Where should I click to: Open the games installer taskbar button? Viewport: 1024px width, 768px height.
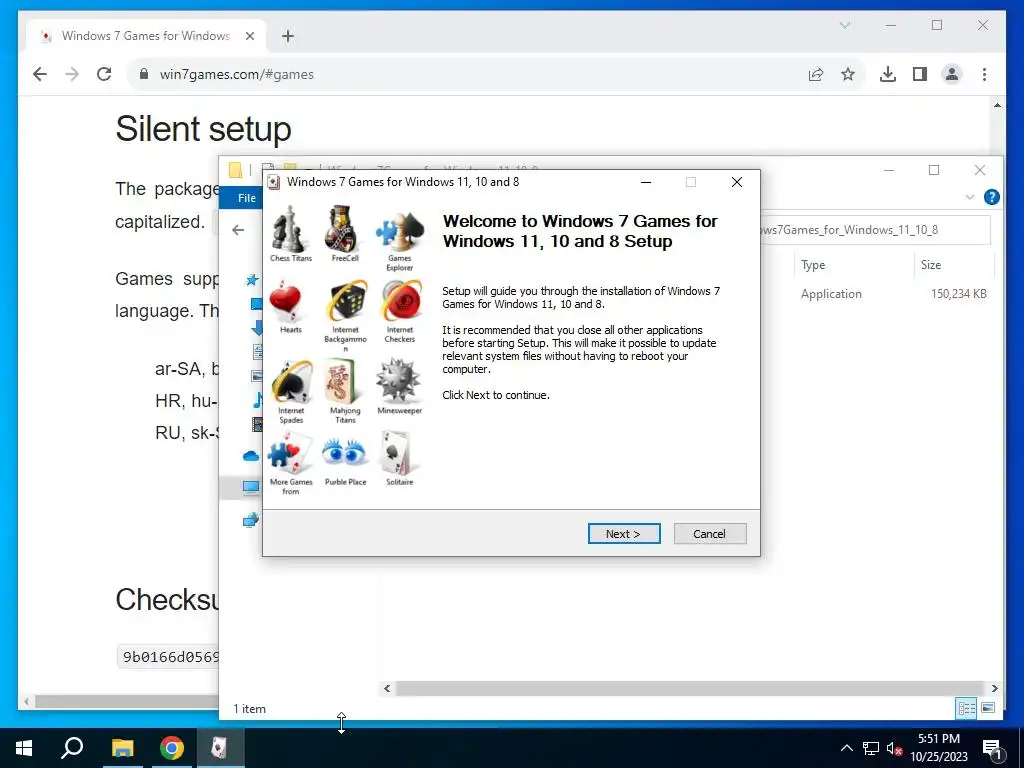pos(220,748)
